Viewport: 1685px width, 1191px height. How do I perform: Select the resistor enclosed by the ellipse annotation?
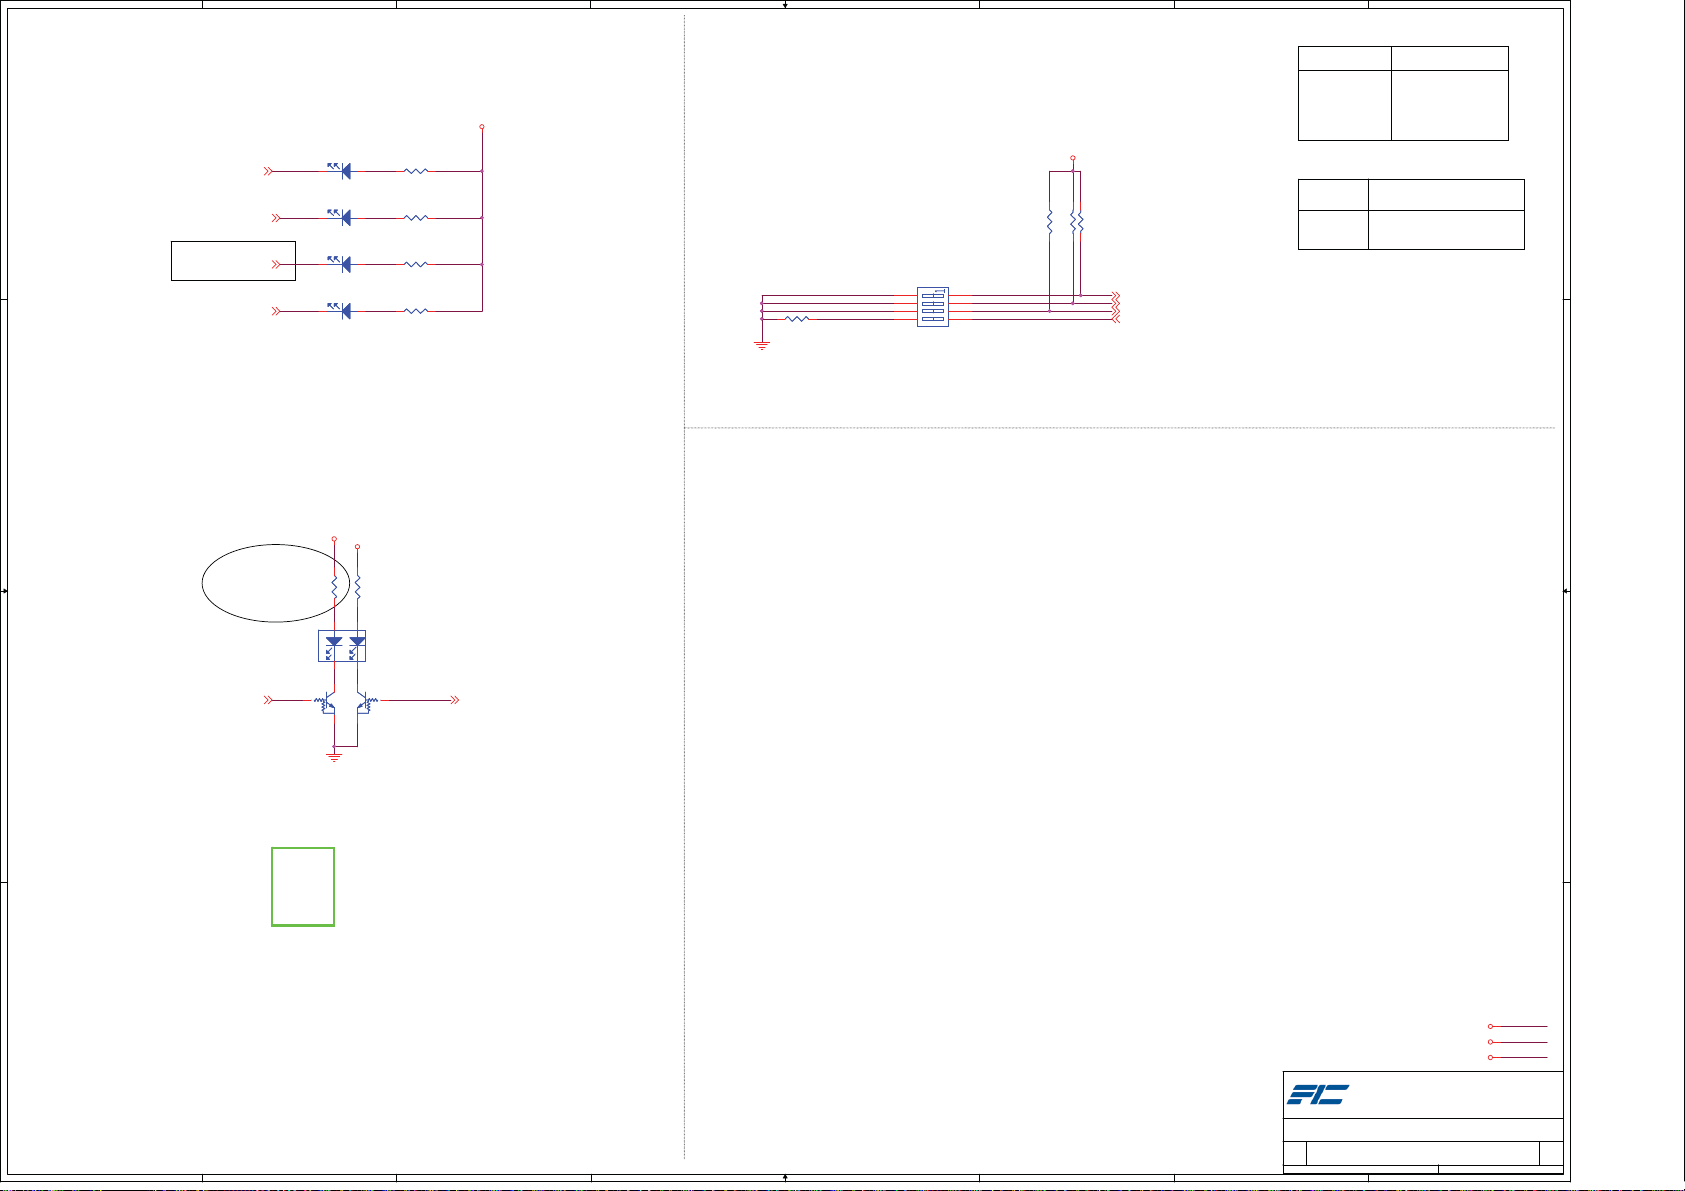click(334, 588)
